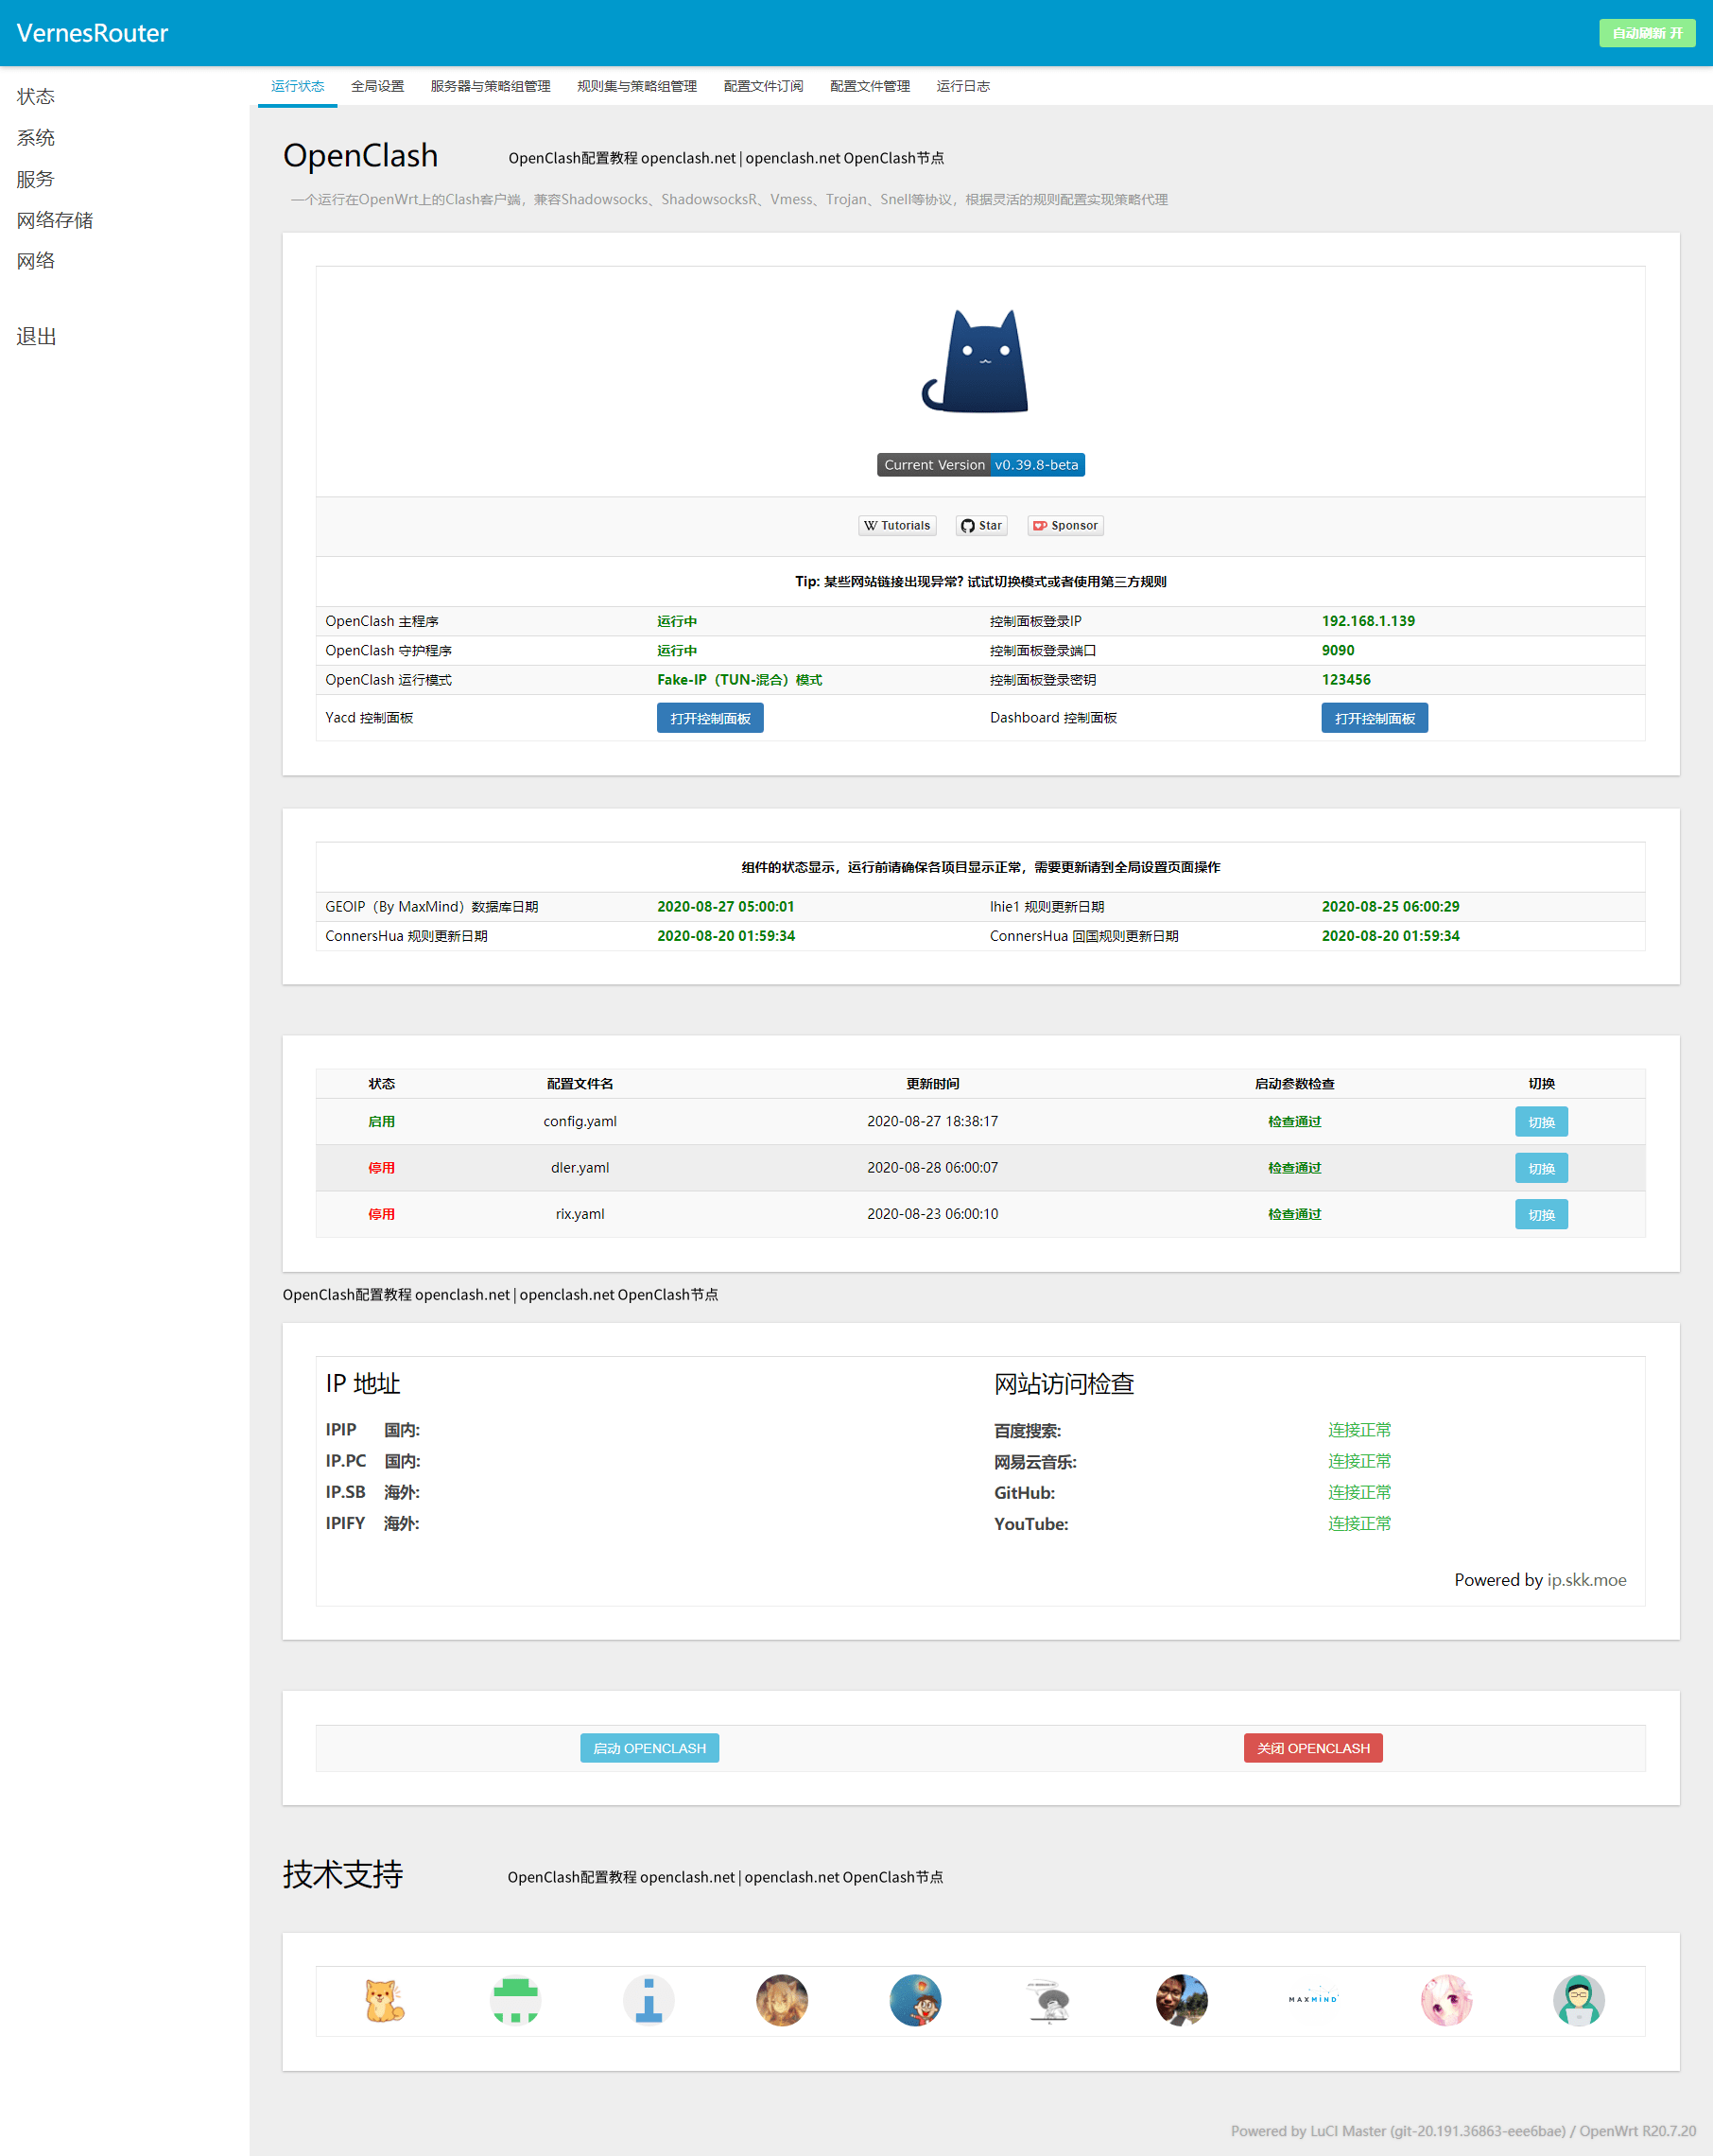1713x2156 pixels.
Task: Expand the 状态 sidebar menu
Action: [x=36, y=97]
